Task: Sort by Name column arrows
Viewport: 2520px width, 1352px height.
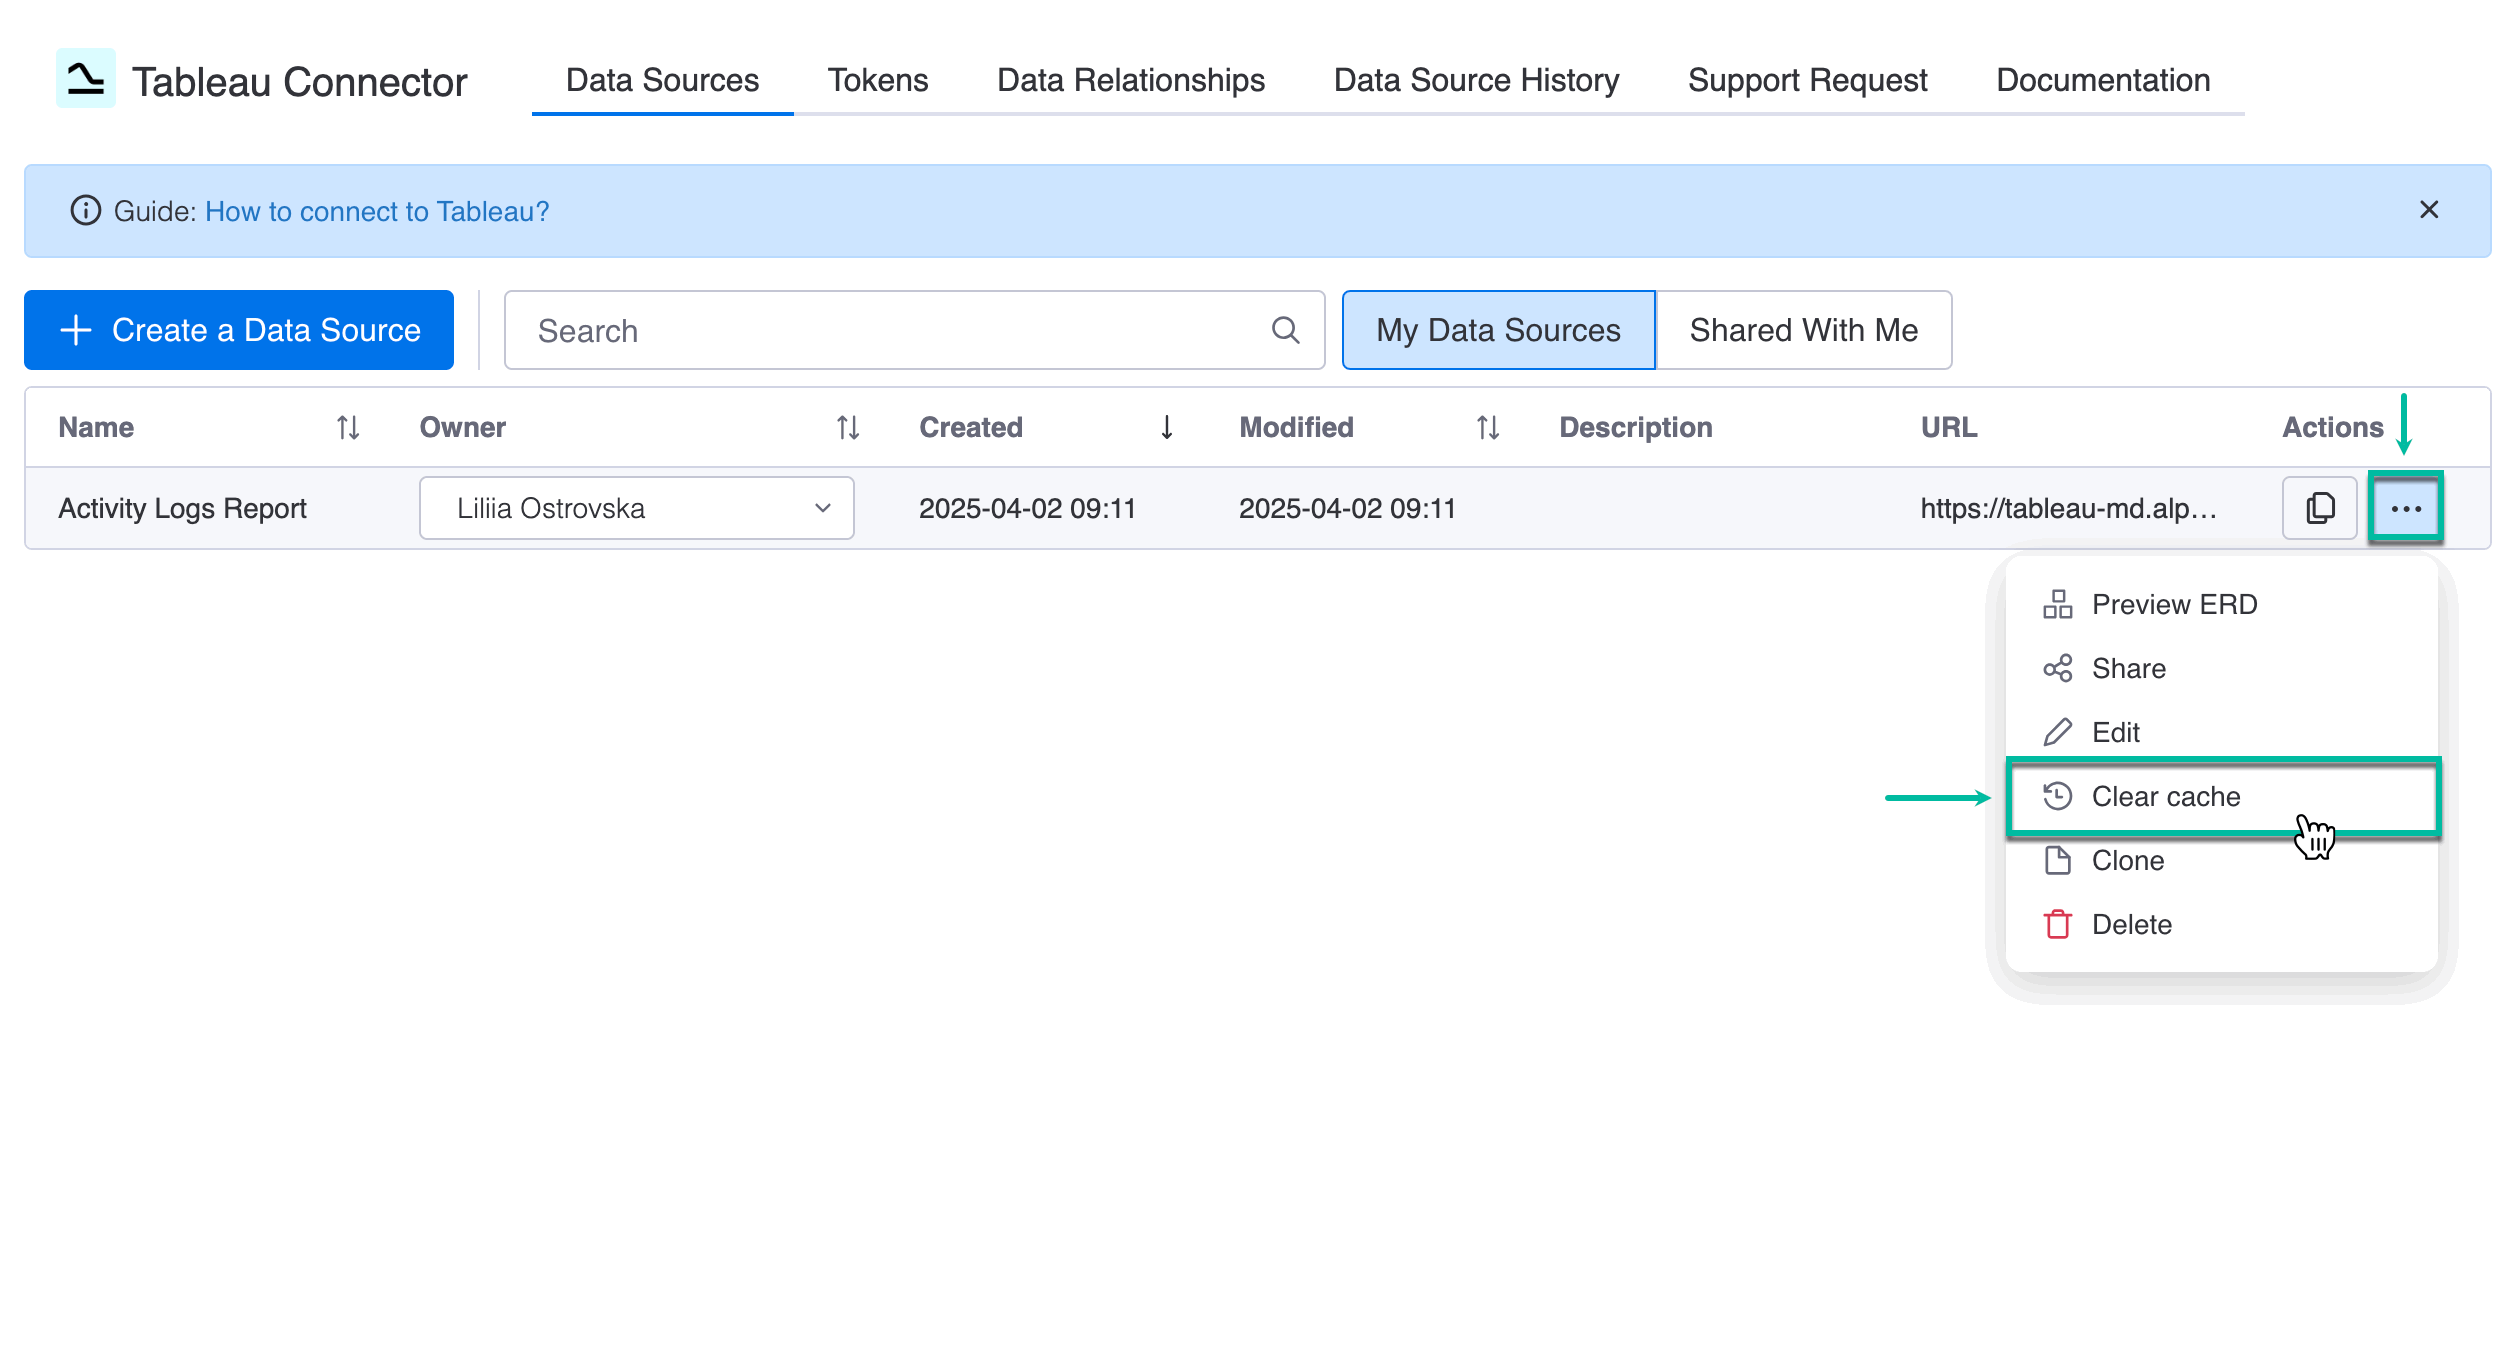Action: pyautogui.click(x=347, y=428)
